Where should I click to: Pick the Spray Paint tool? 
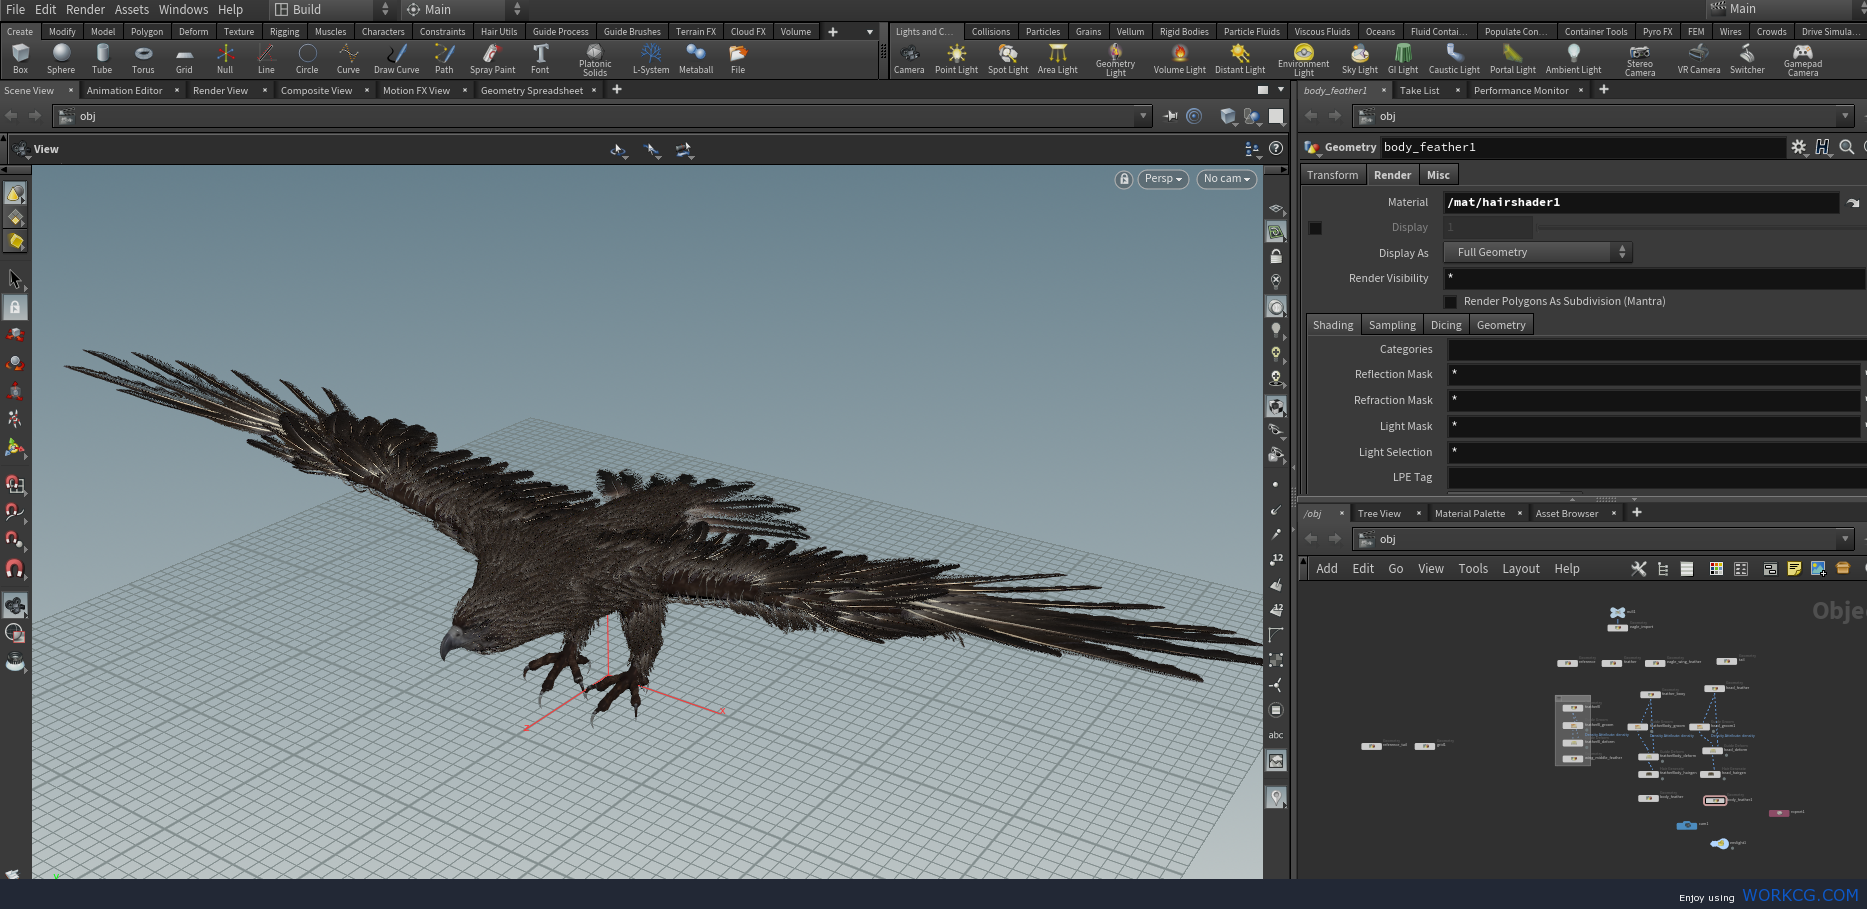pos(492,59)
